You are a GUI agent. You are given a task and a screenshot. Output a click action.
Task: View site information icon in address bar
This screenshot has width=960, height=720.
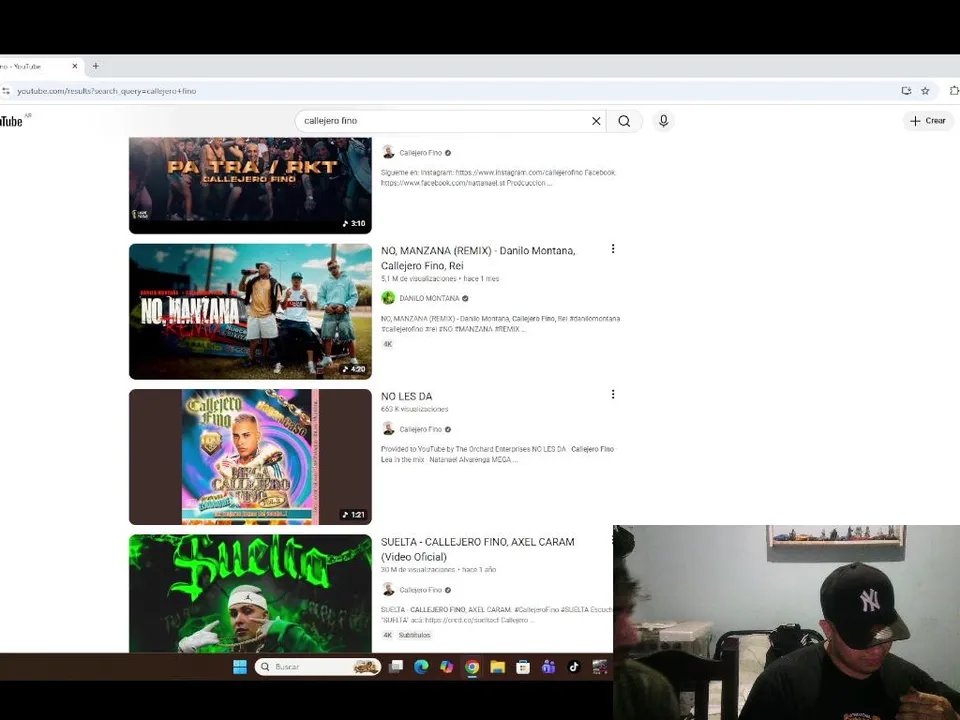[x=6, y=91]
